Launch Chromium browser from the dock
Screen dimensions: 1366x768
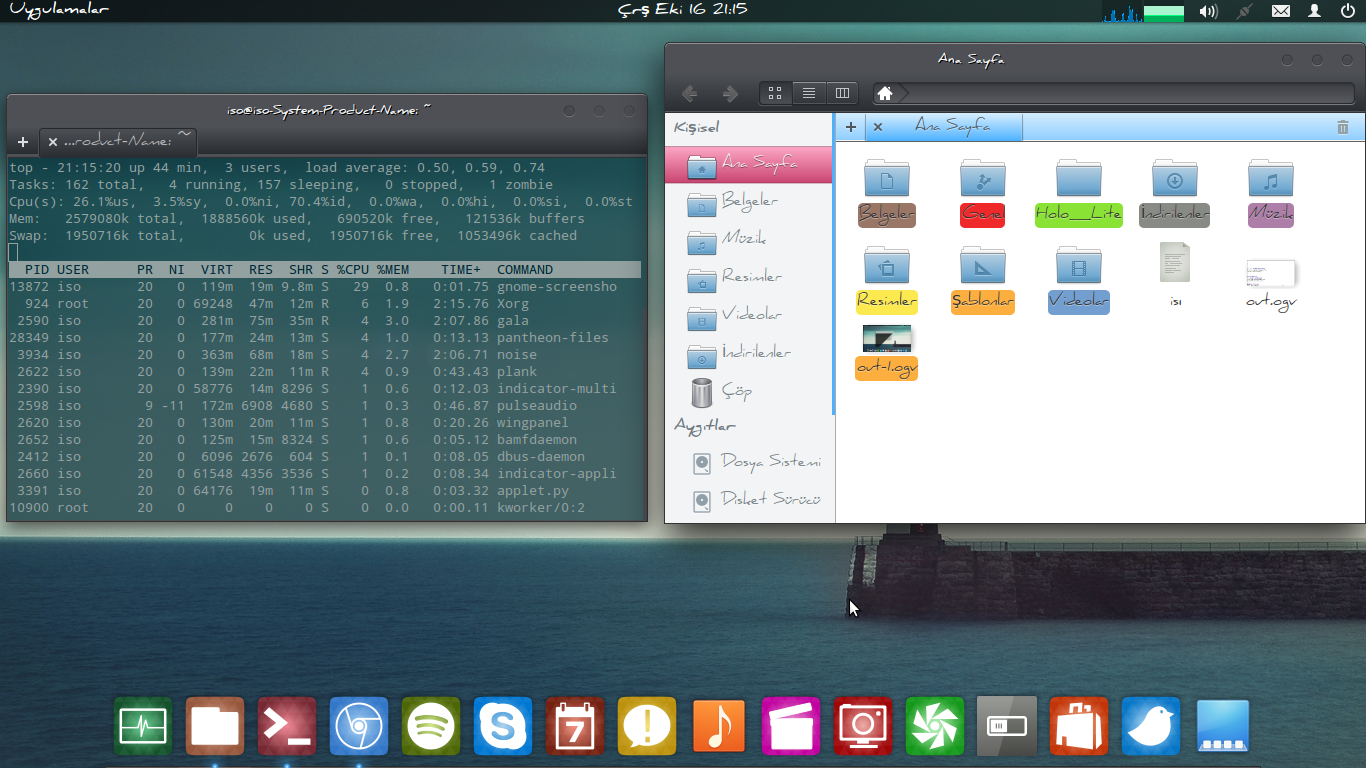click(359, 726)
